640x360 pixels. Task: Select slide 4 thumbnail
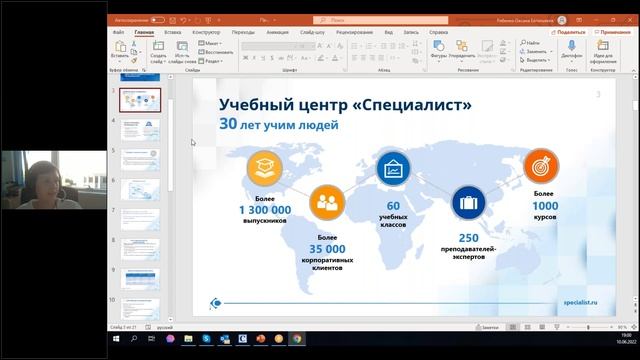(140, 130)
